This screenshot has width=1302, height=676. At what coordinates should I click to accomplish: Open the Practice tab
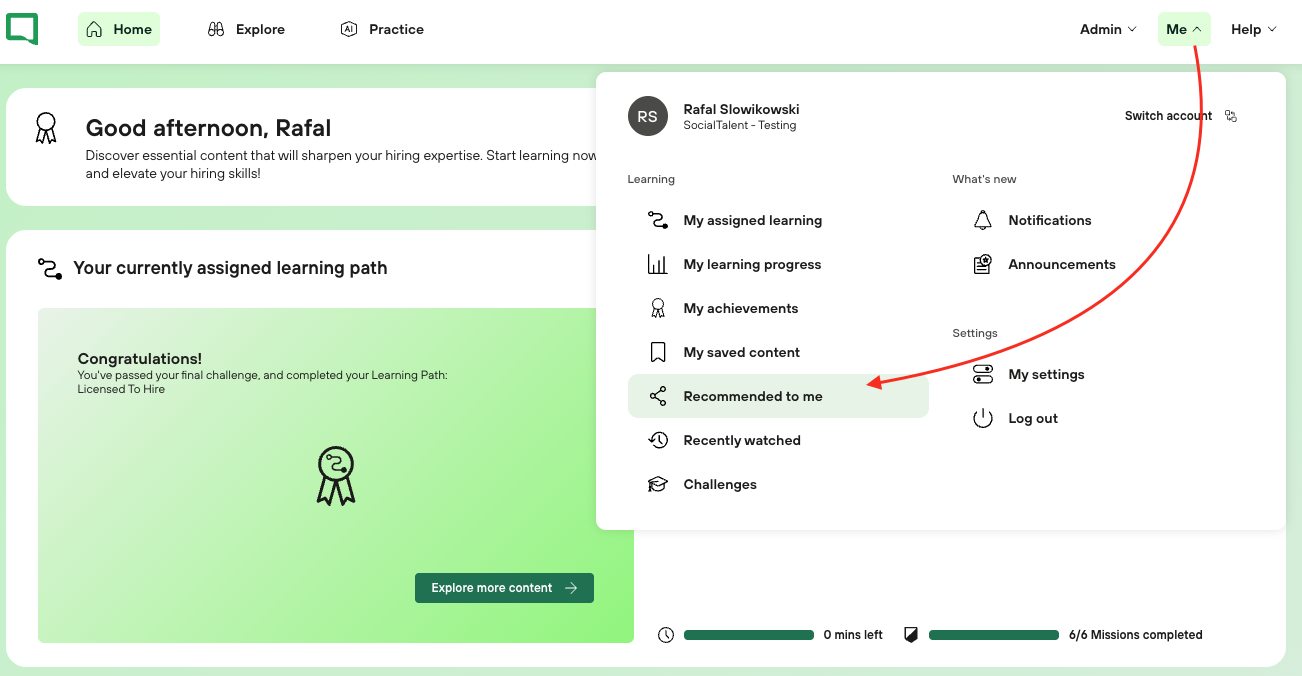point(382,29)
